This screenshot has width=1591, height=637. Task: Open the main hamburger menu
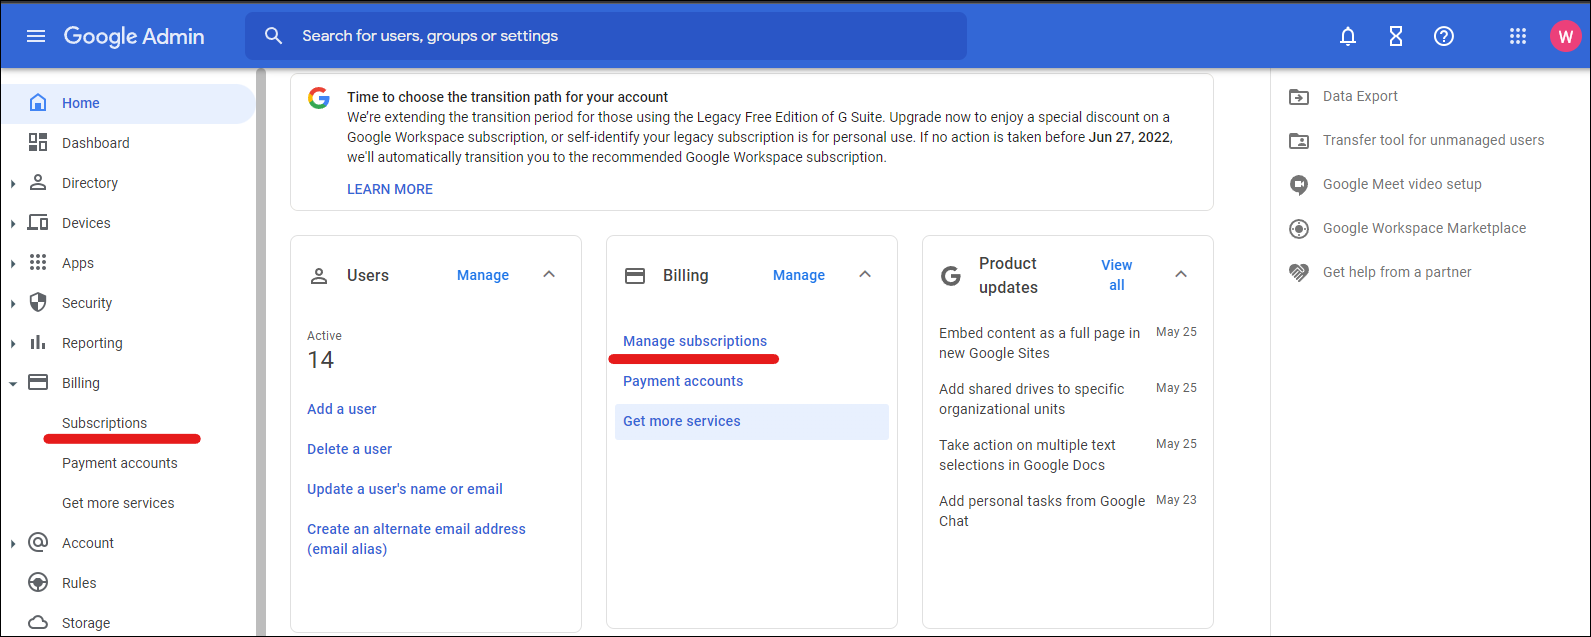click(x=36, y=36)
